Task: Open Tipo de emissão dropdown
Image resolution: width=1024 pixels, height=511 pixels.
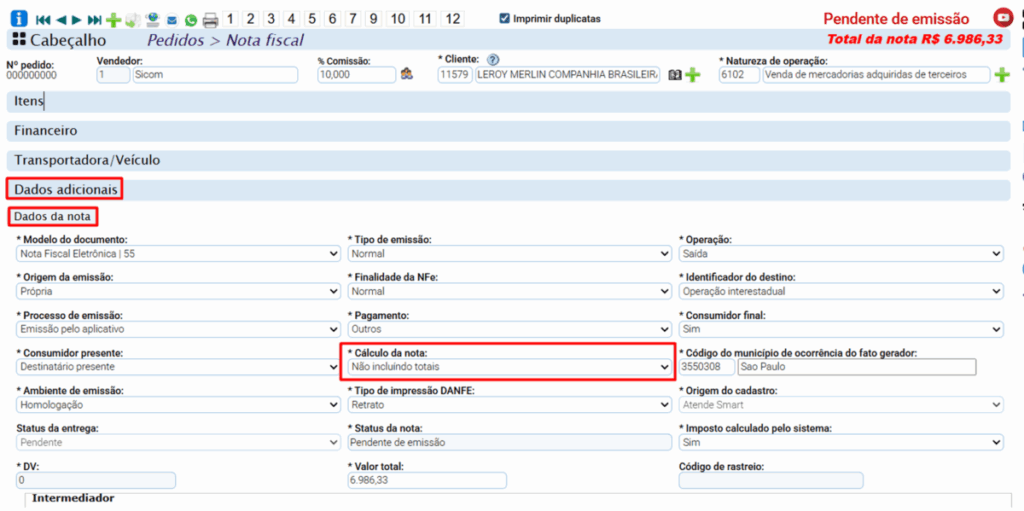Action: [509, 253]
